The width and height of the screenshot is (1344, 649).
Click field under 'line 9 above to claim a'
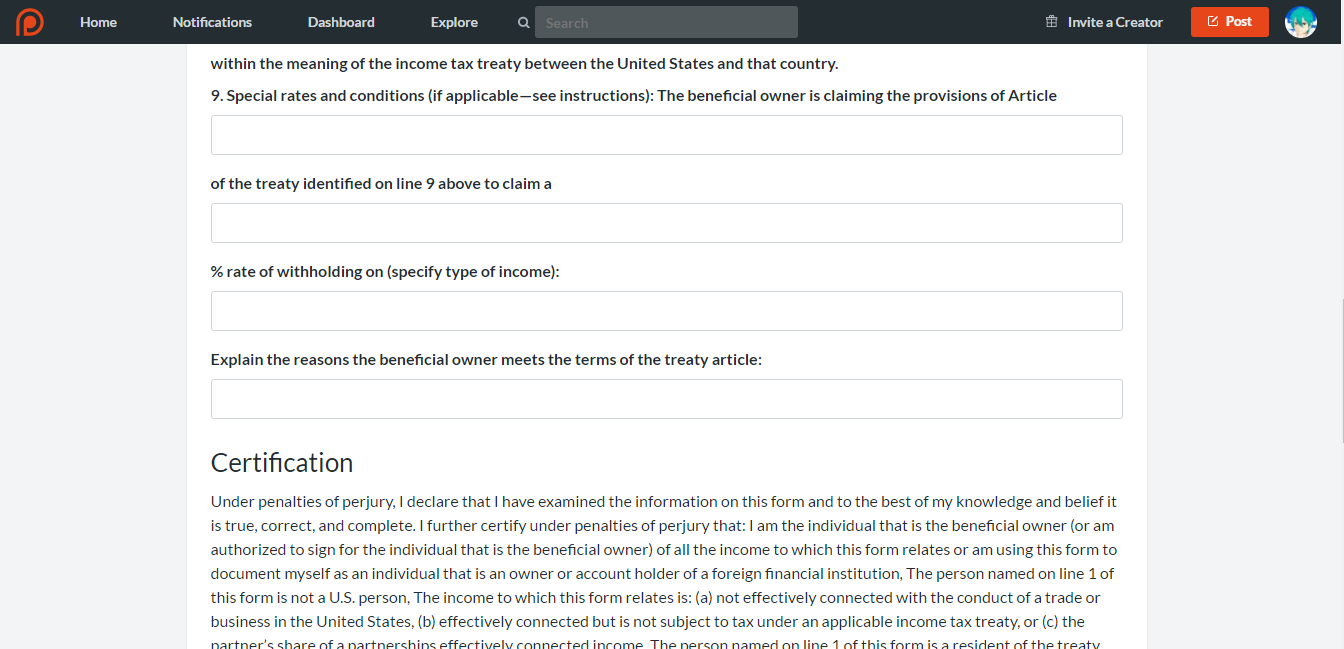[666, 223]
